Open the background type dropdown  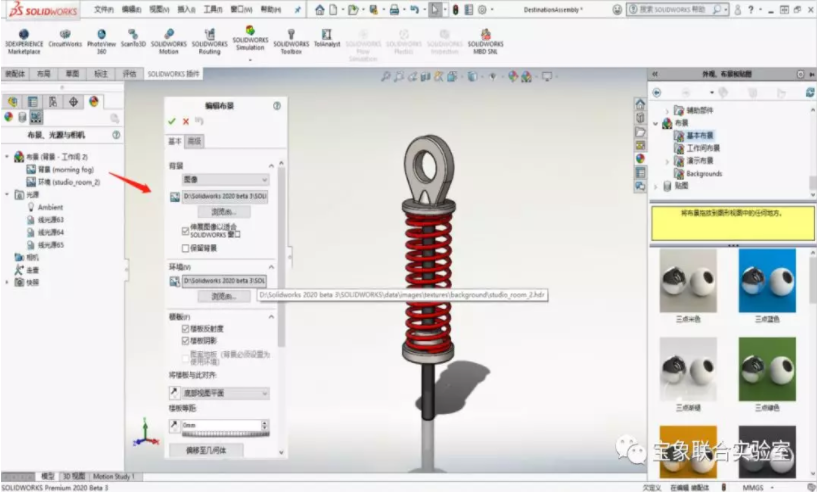pyautogui.click(x=225, y=179)
